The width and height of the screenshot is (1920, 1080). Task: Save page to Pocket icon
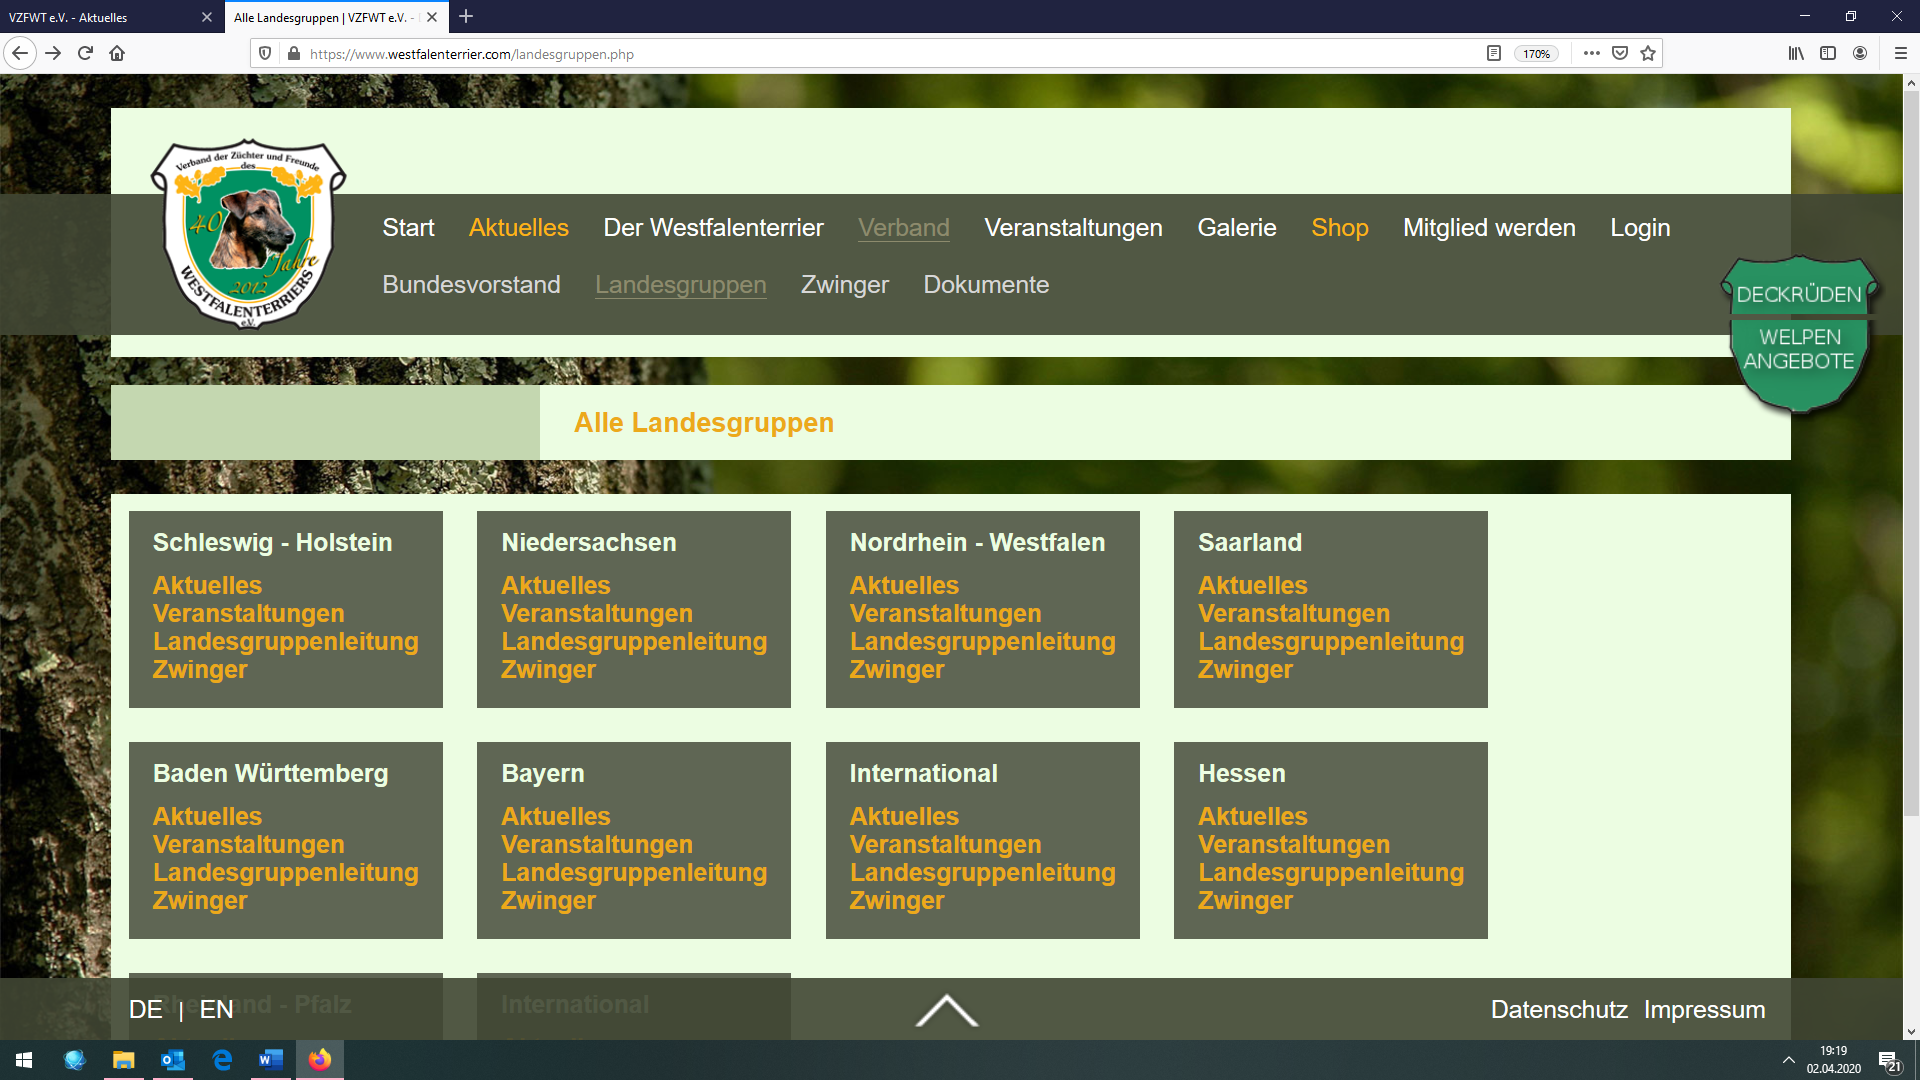click(x=1620, y=53)
